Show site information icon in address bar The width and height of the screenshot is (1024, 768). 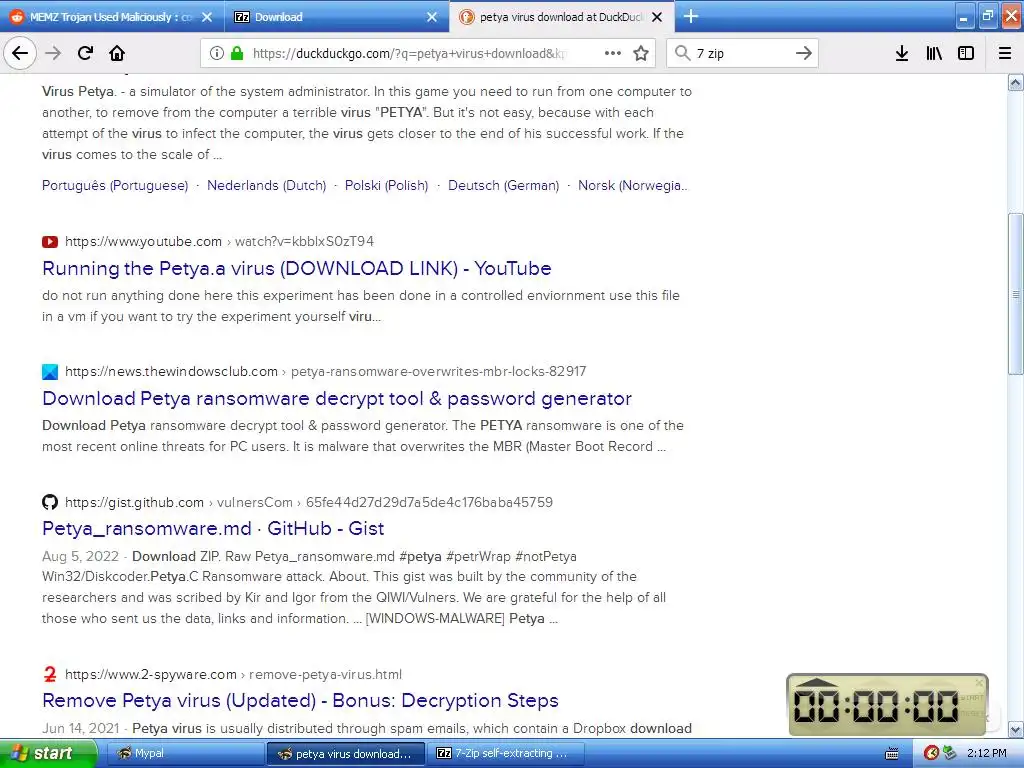click(x=216, y=53)
